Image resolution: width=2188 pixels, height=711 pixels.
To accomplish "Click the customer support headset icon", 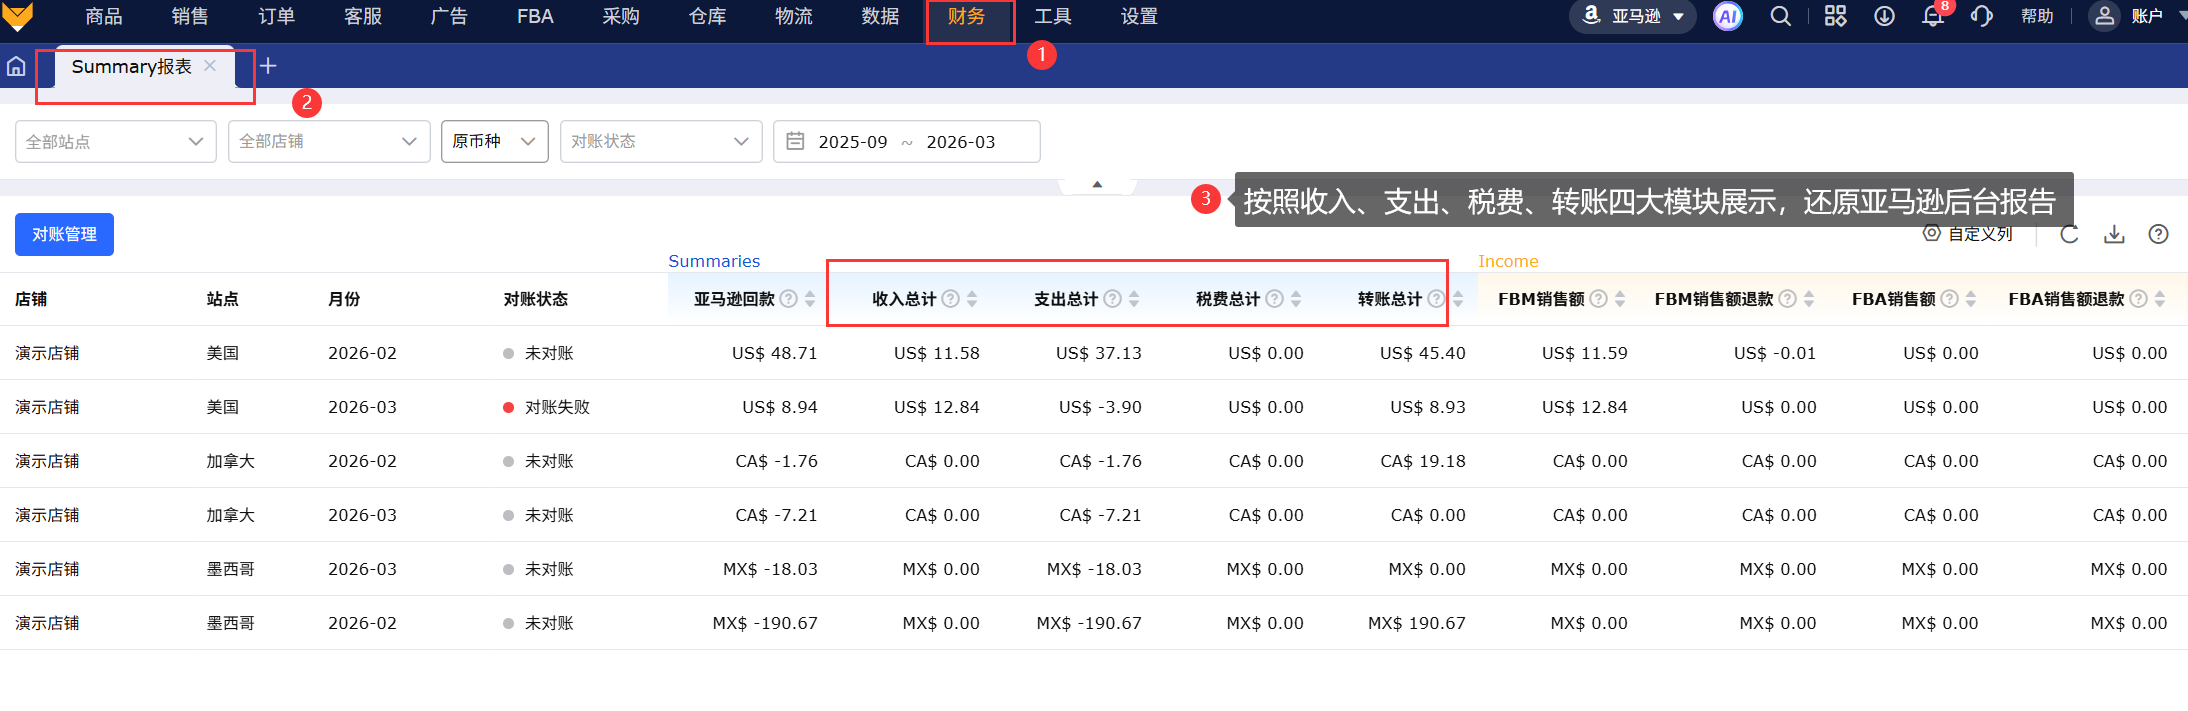I will [x=1981, y=16].
